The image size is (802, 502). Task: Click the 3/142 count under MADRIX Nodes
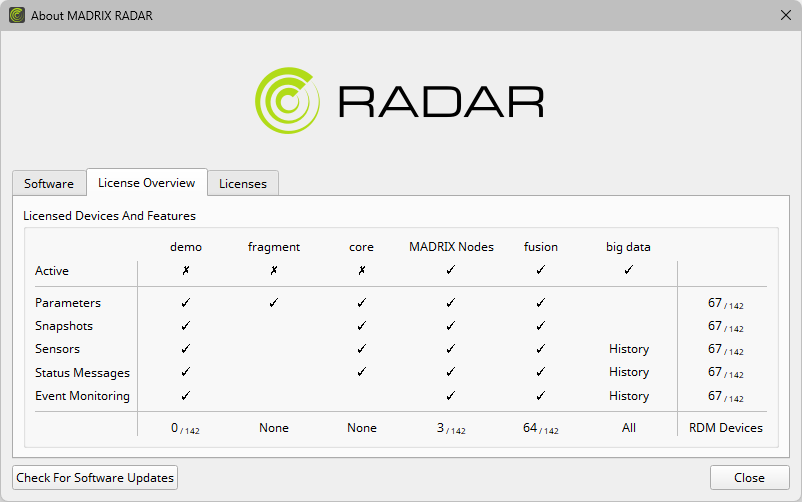451,428
